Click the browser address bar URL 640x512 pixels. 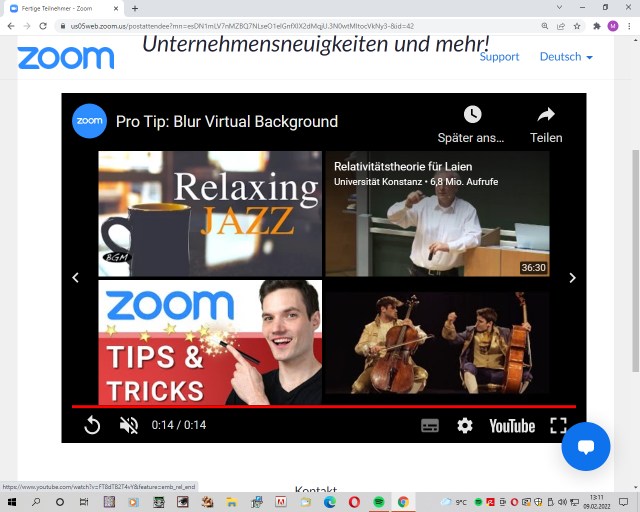pyautogui.click(x=242, y=26)
